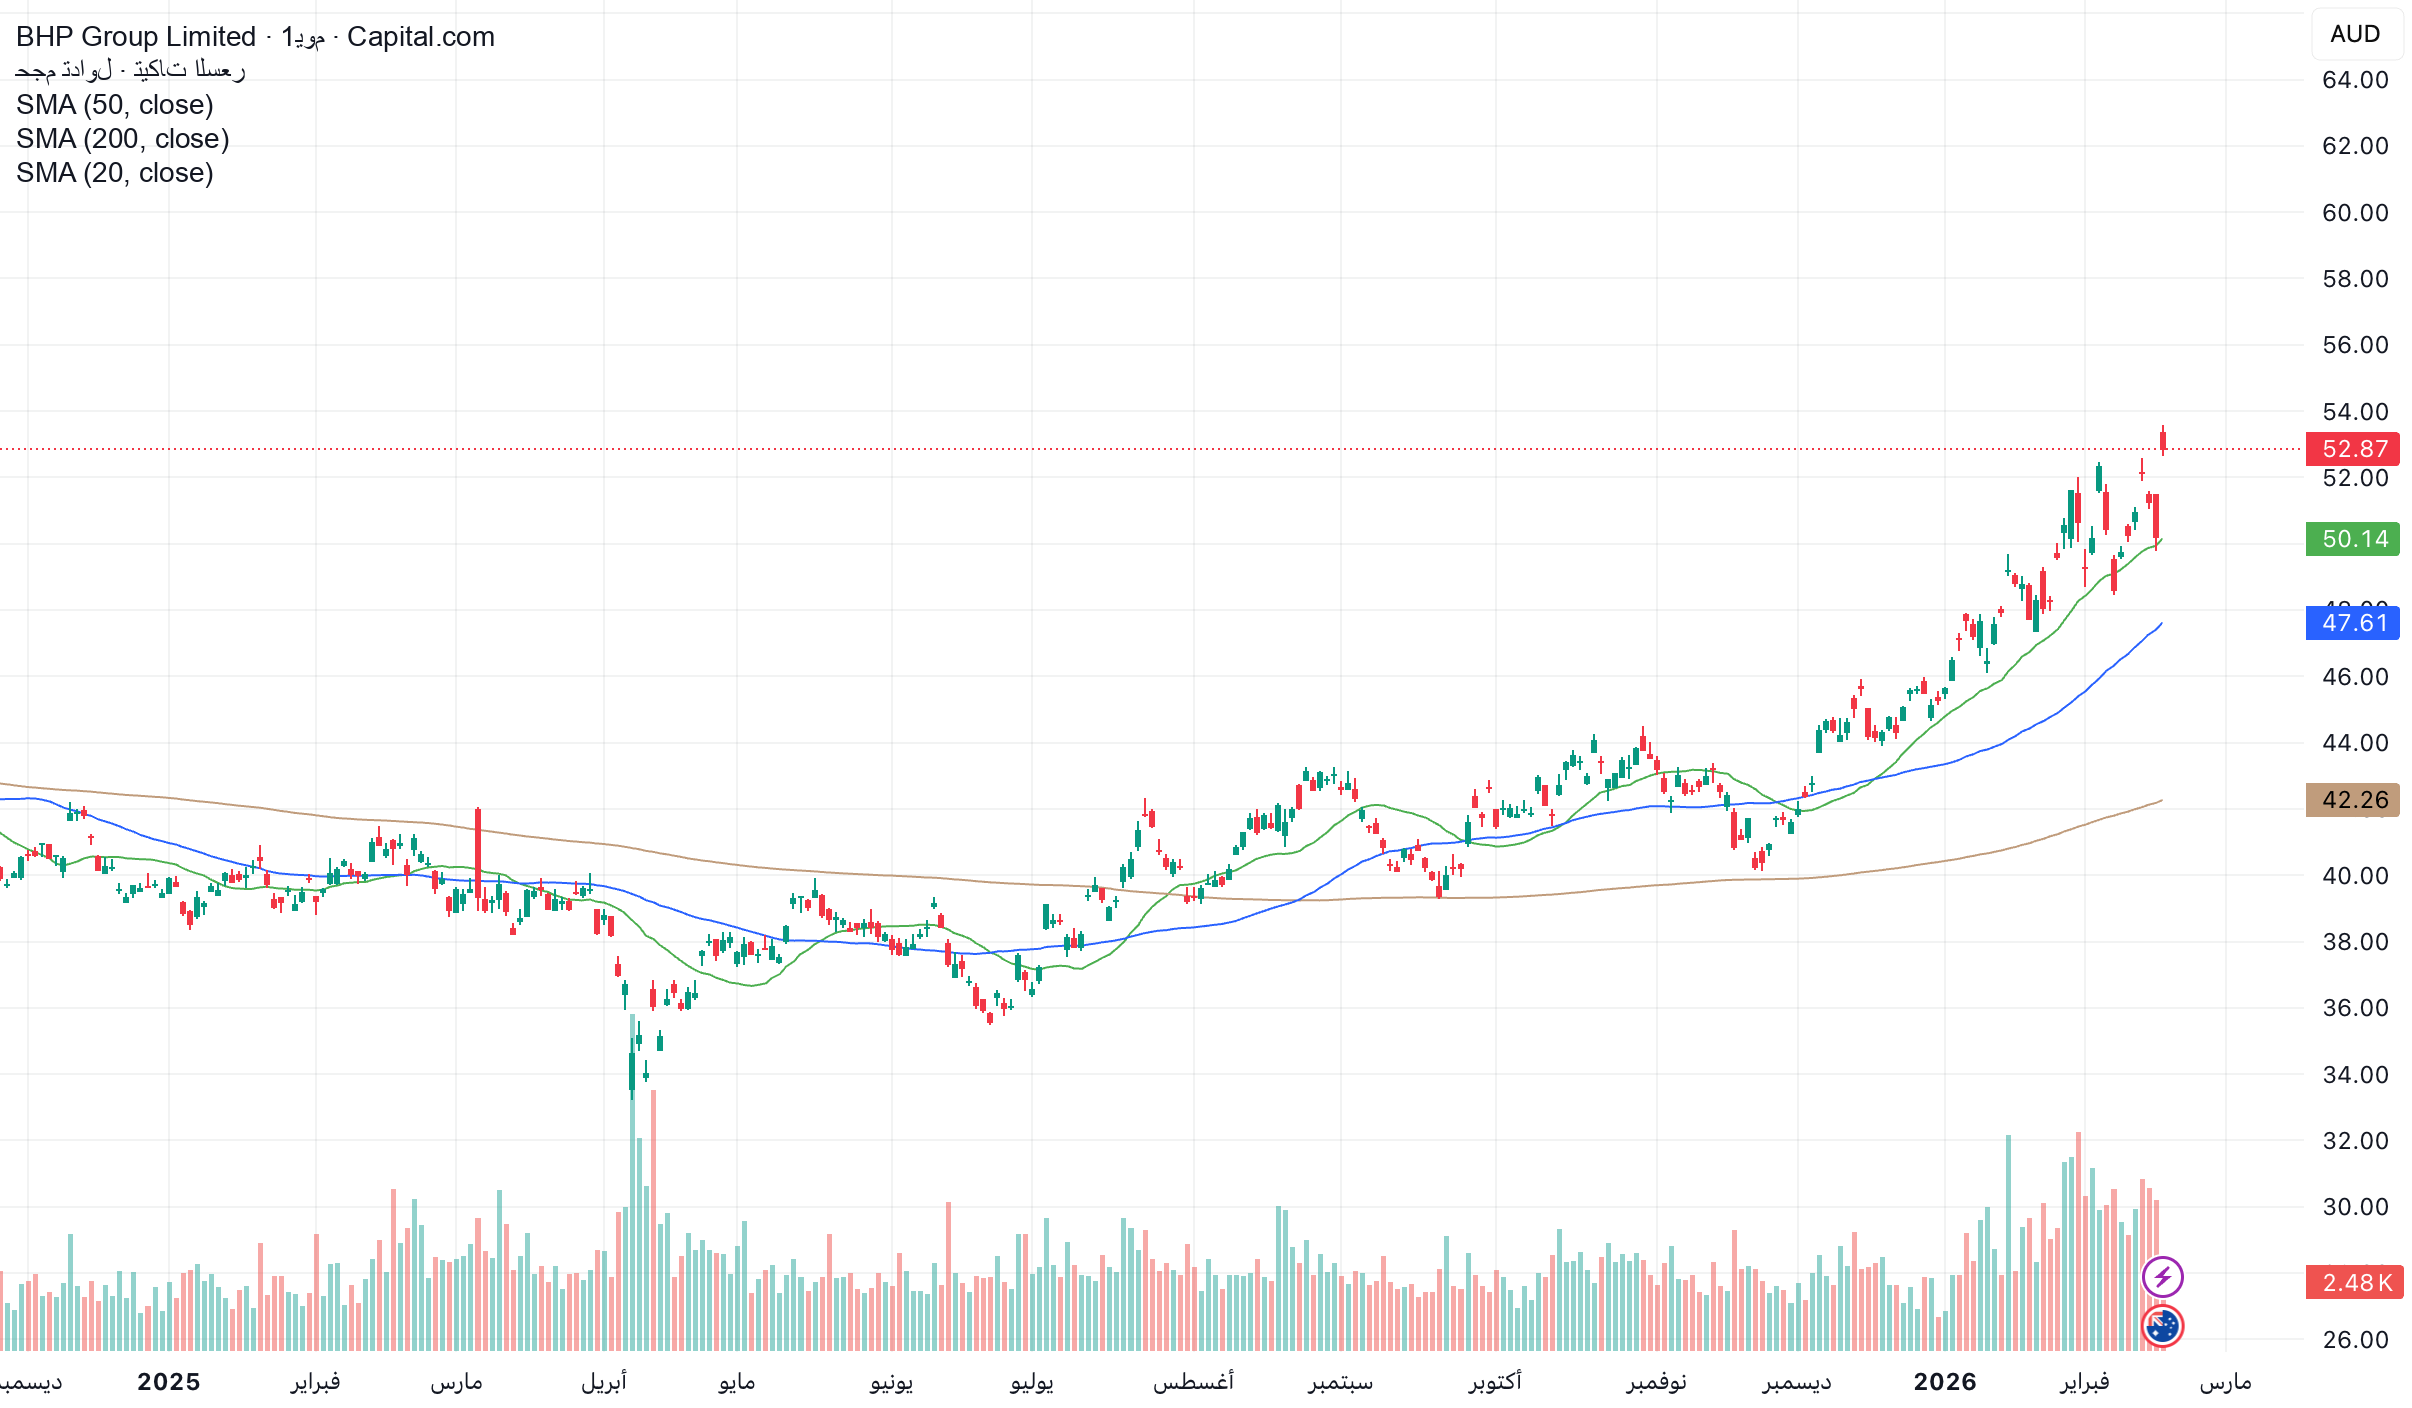Click the أبريل month label on time axis
This screenshot has width=2412, height=1408.
pos(604,1382)
